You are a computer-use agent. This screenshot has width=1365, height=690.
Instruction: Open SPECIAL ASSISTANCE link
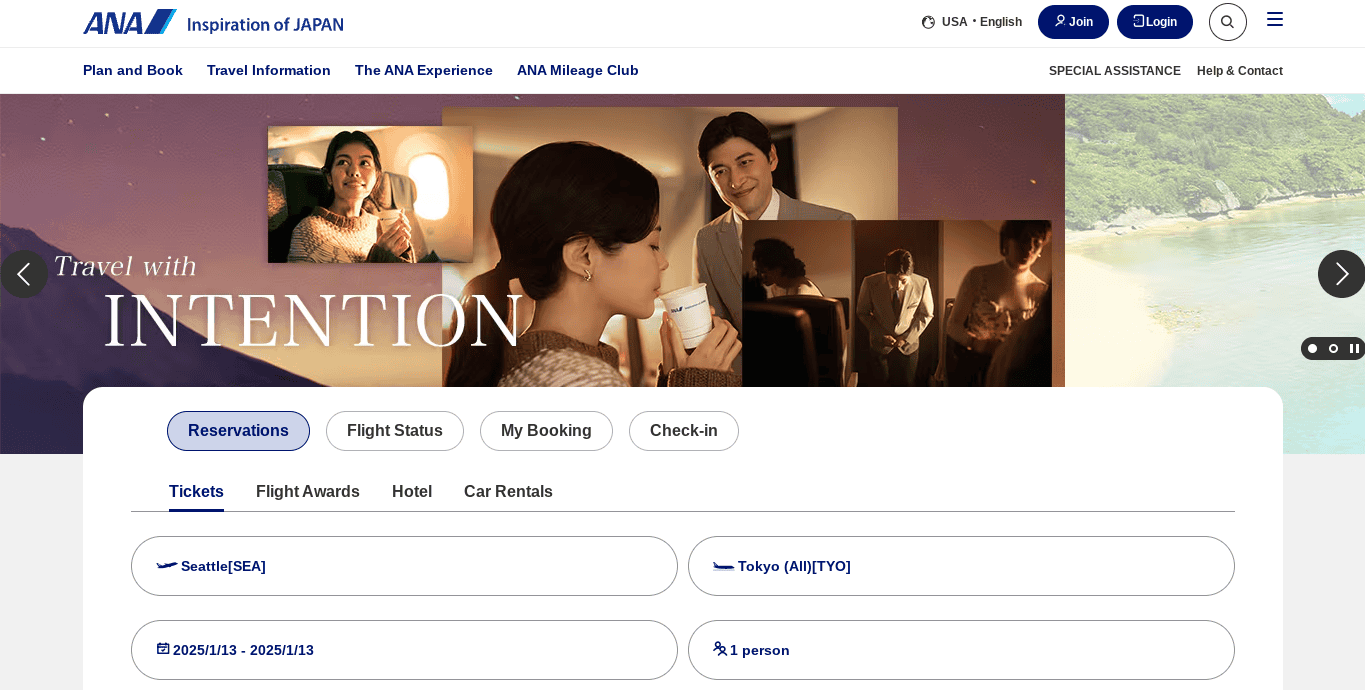click(1115, 71)
